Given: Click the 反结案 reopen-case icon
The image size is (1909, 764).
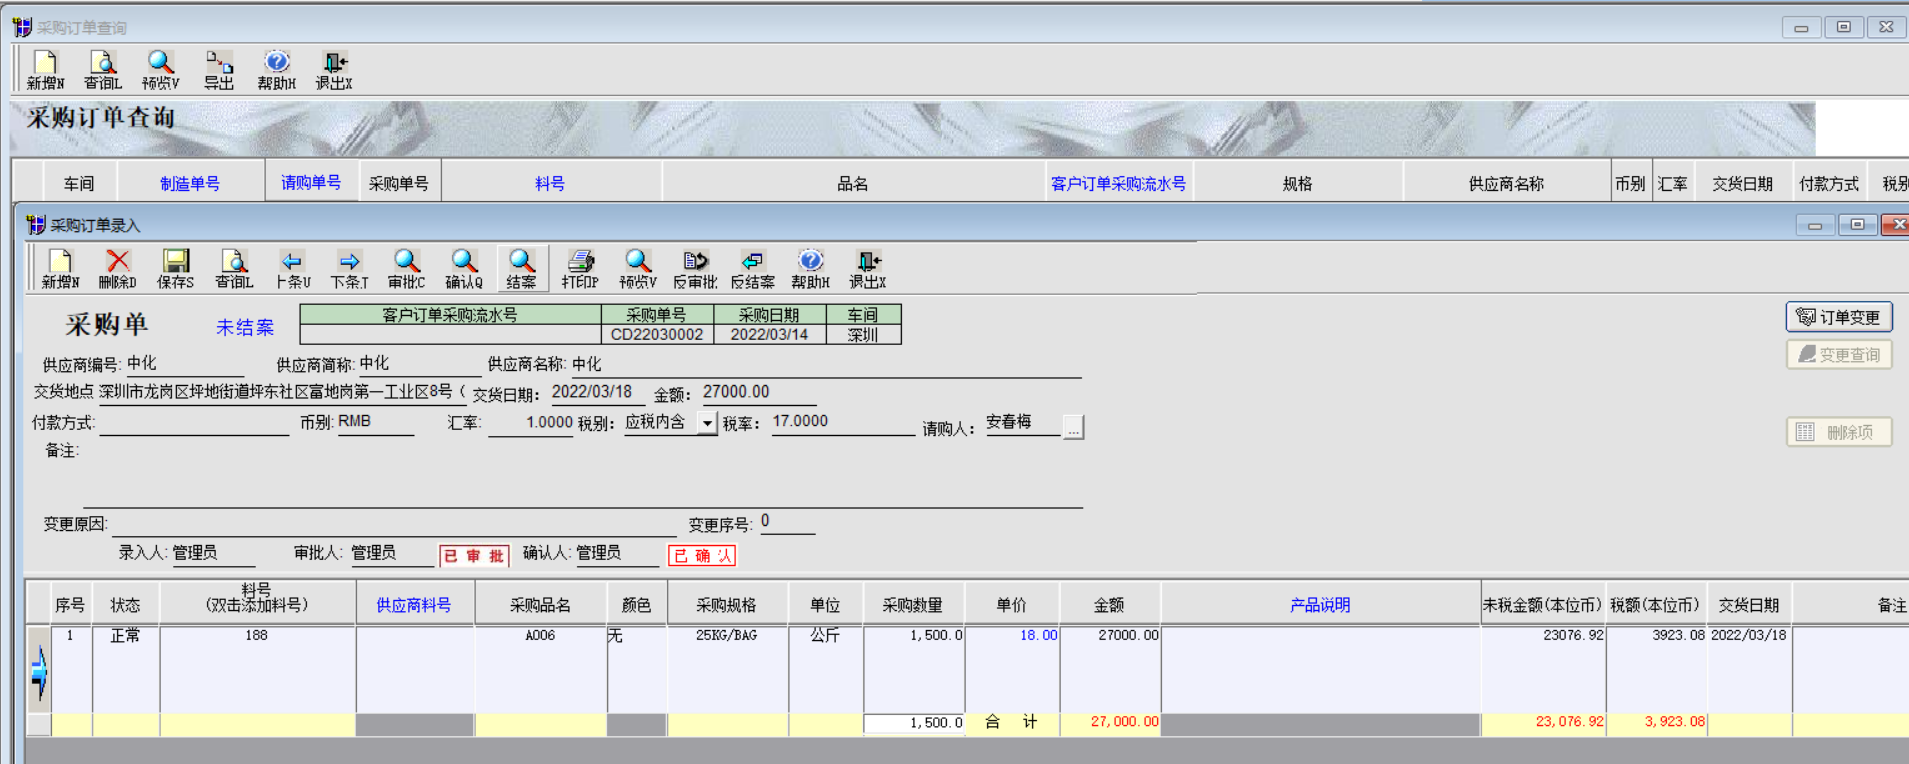Looking at the screenshot, I should tap(752, 268).
